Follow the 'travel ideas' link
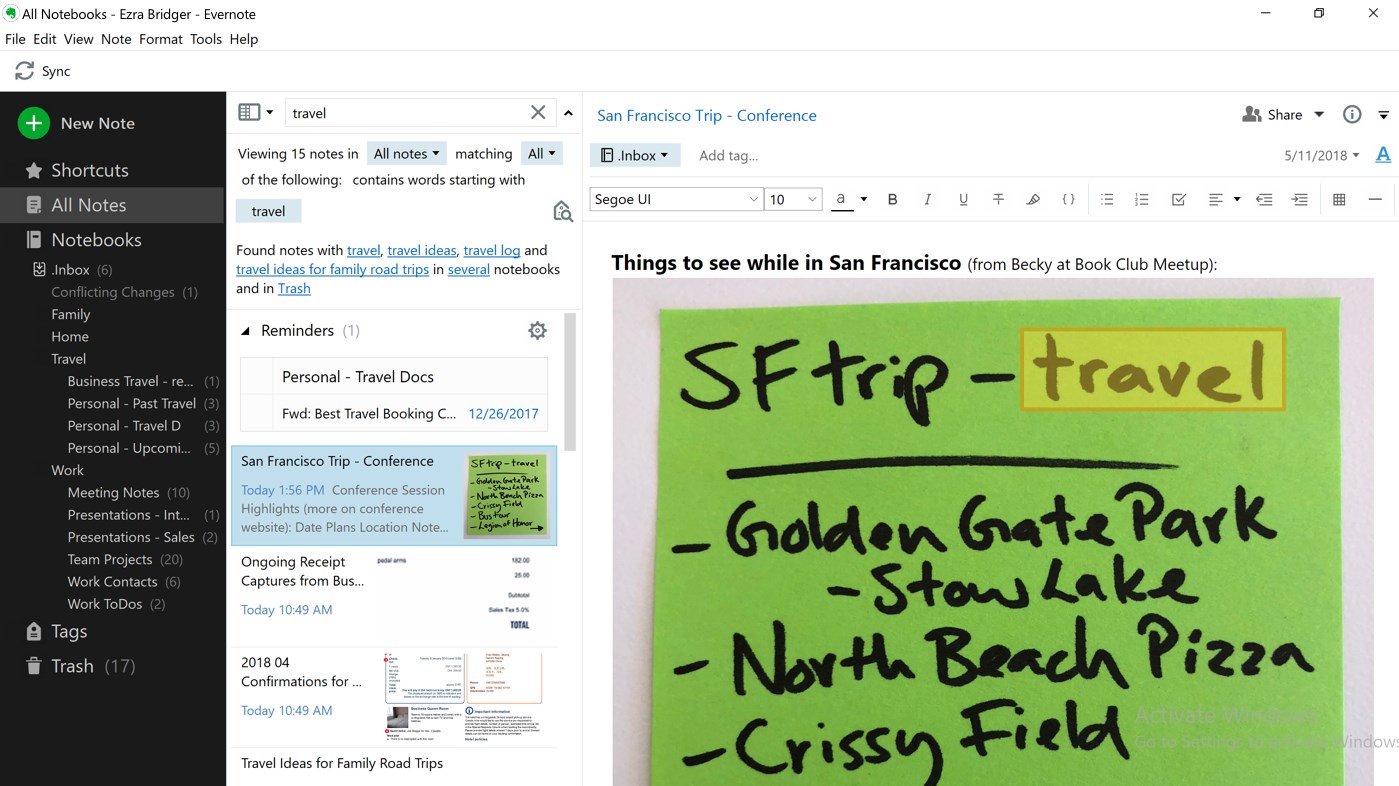This screenshot has height=786, width=1399. (x=422, y=250)
